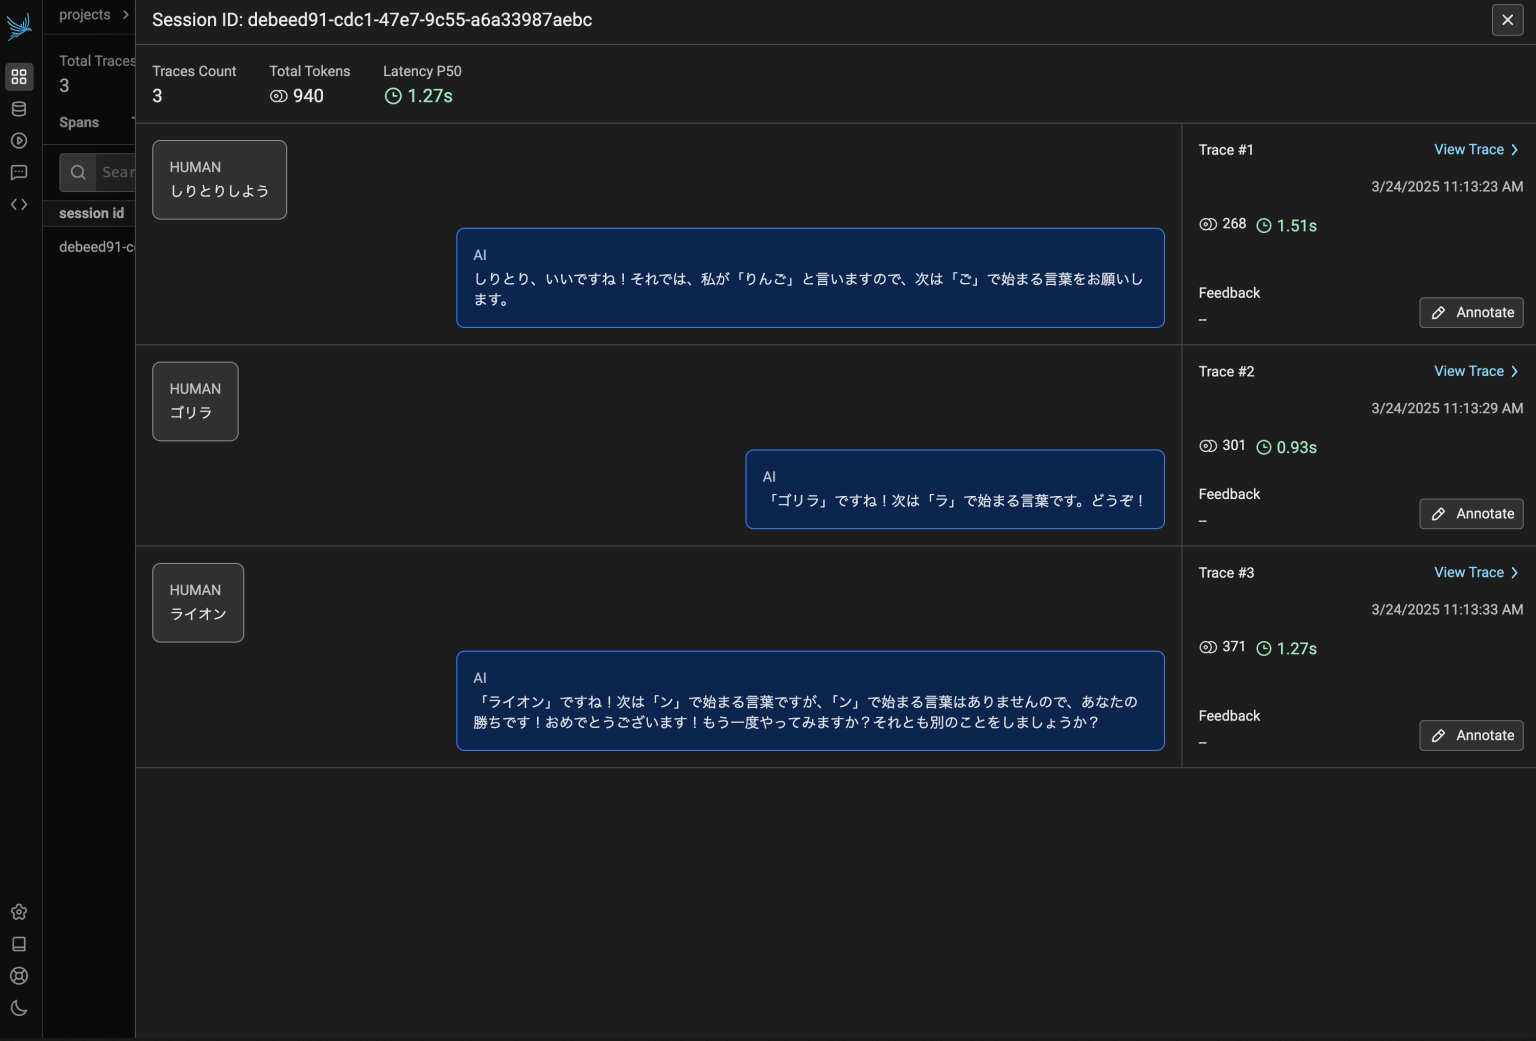Open the Prompts chat bubble icon
The height and width of the screenshot is (1041, 1536).
18,172
